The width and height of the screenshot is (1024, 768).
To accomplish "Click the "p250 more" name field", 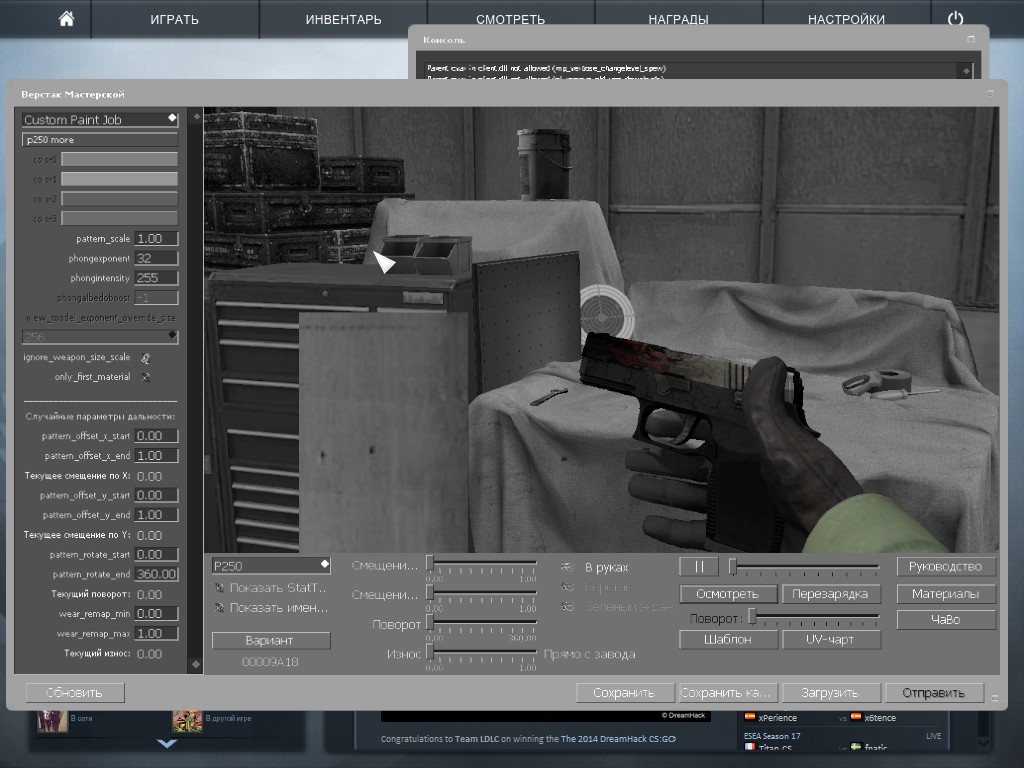I will pos(98,139).
